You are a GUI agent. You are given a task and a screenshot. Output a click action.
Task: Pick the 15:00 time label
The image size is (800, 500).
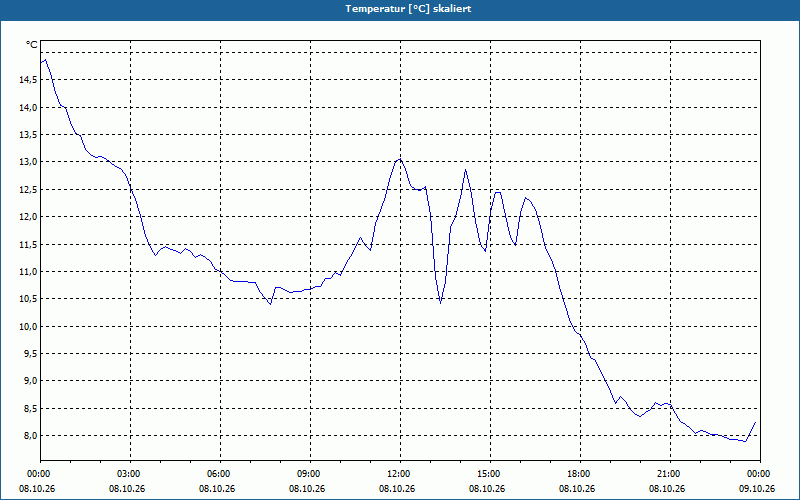point(490,474)
